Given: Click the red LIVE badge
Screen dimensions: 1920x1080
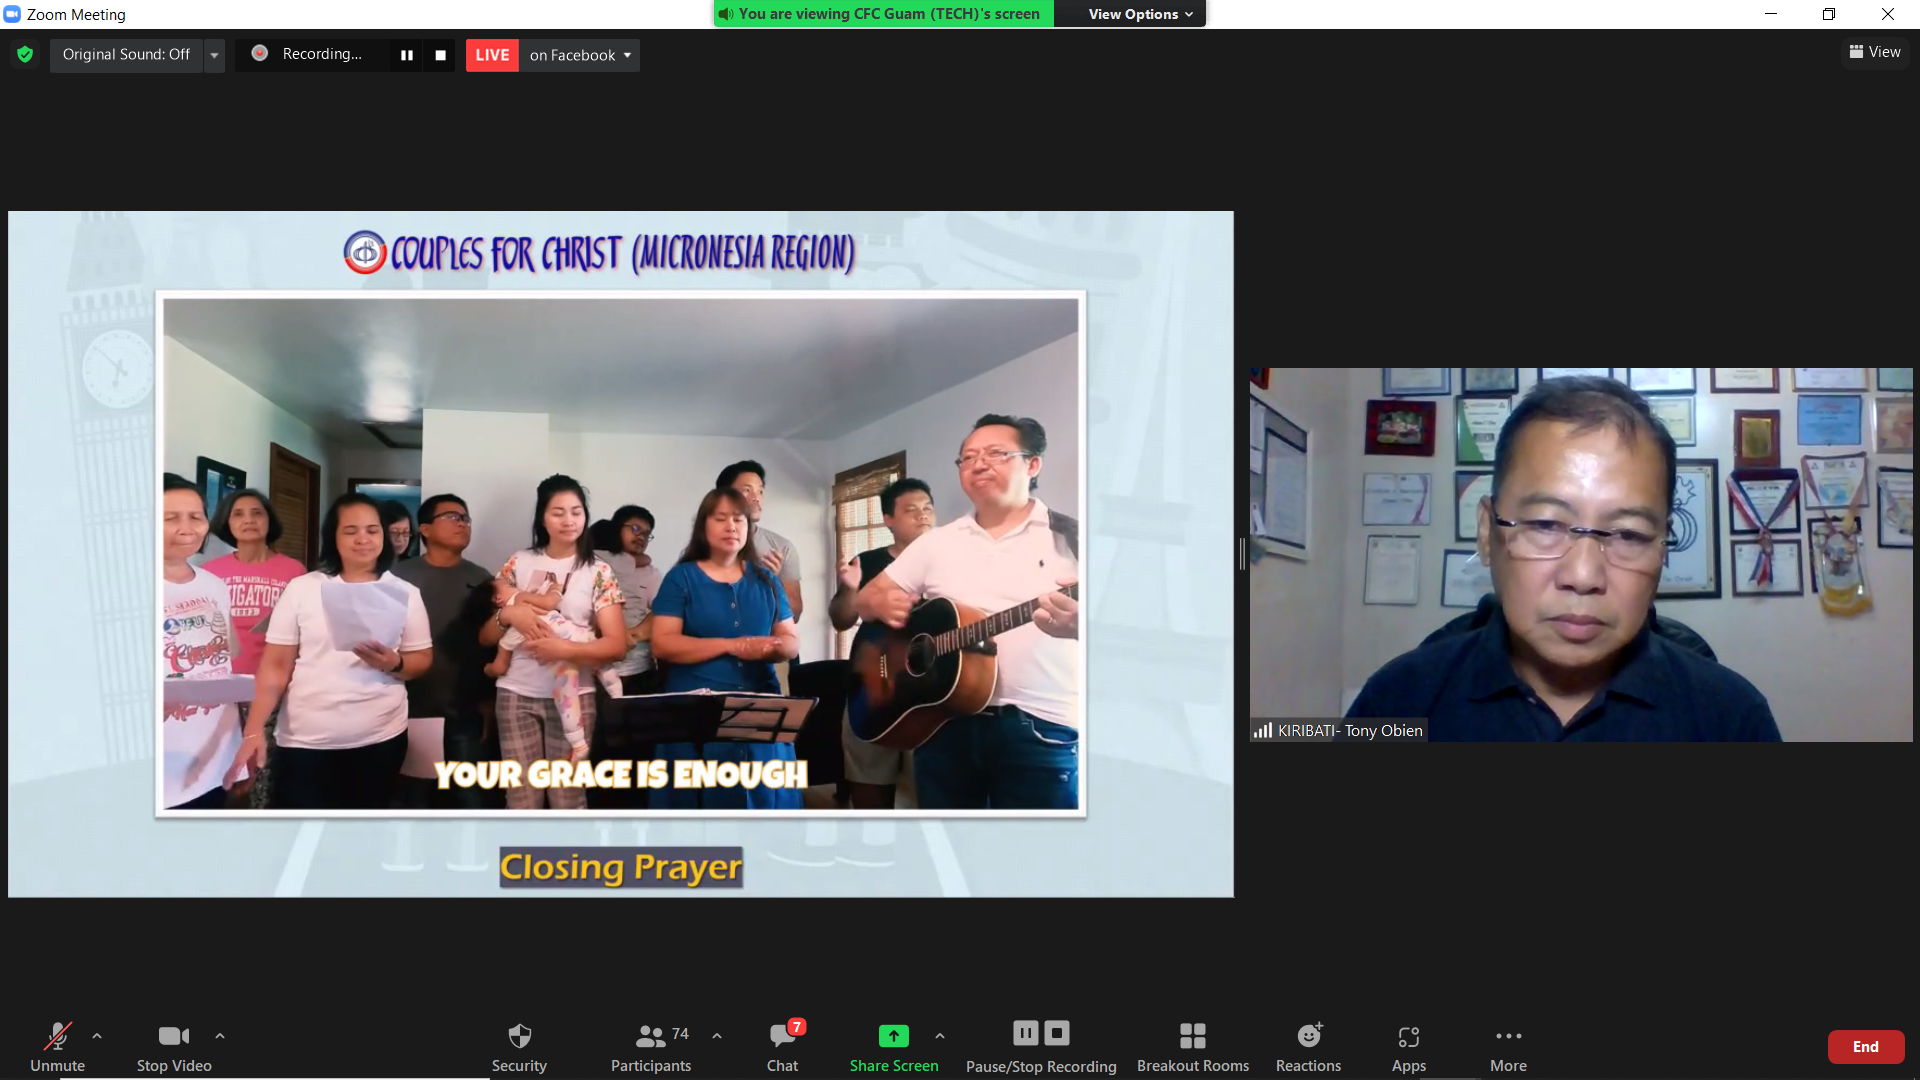Looking at the screenshot, I should pos(492,55).
